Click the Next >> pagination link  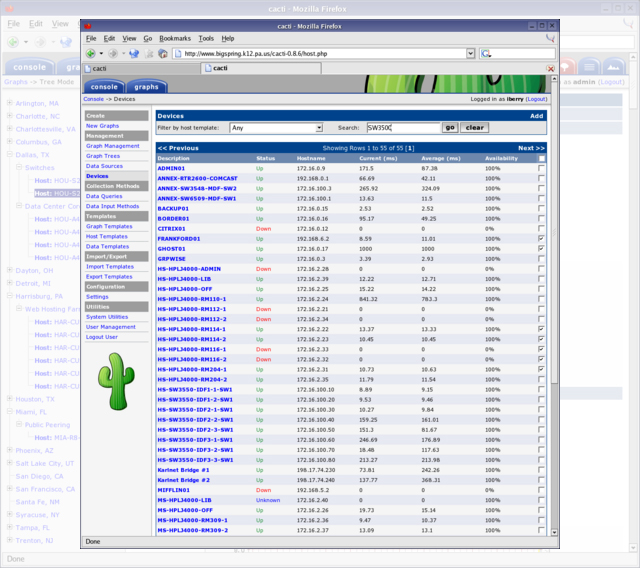pyautogui.click(x=531, y=148)
